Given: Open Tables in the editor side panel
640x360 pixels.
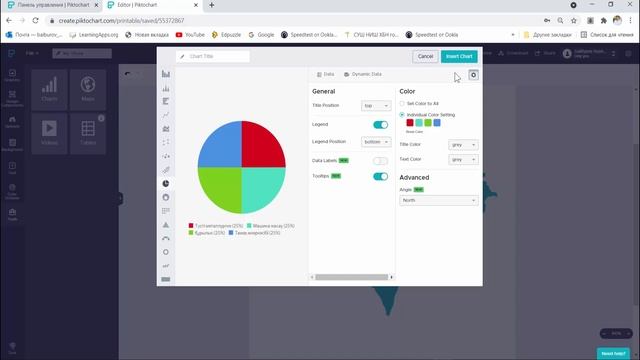Looking at the screenshot, I should (88, 133).
